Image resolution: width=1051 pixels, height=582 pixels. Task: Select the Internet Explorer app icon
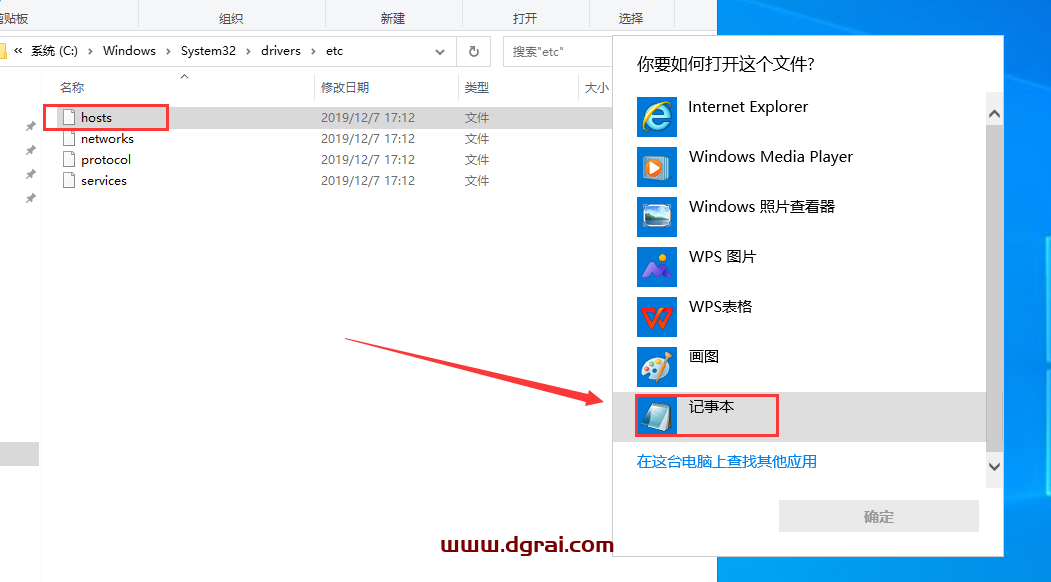click(x=657, y=117)
